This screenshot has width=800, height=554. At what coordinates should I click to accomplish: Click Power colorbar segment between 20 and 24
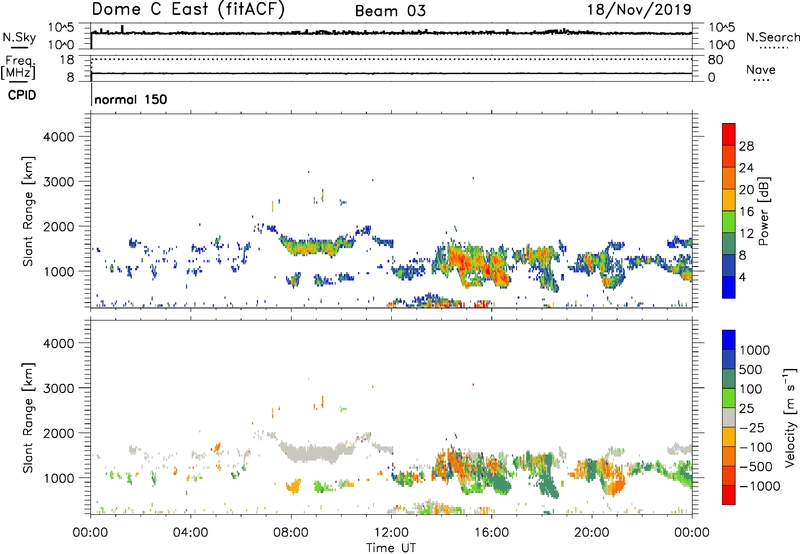tap(729, 178)
